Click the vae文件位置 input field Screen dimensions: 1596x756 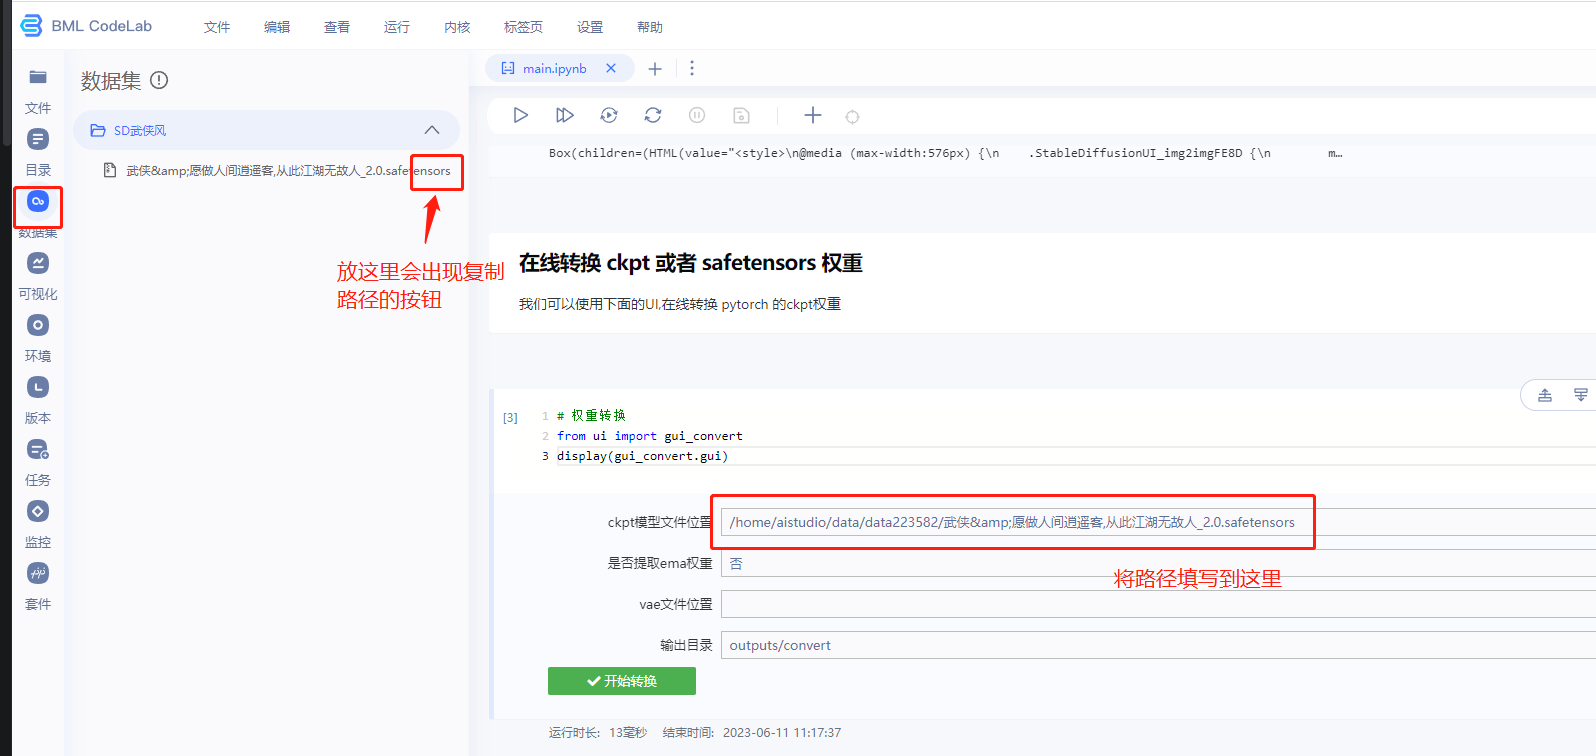[1158, 604]
